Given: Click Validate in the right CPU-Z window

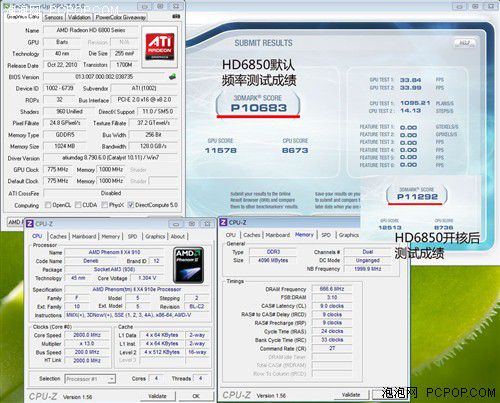Looking at the screenshot, I should click(x=351, y=395).
